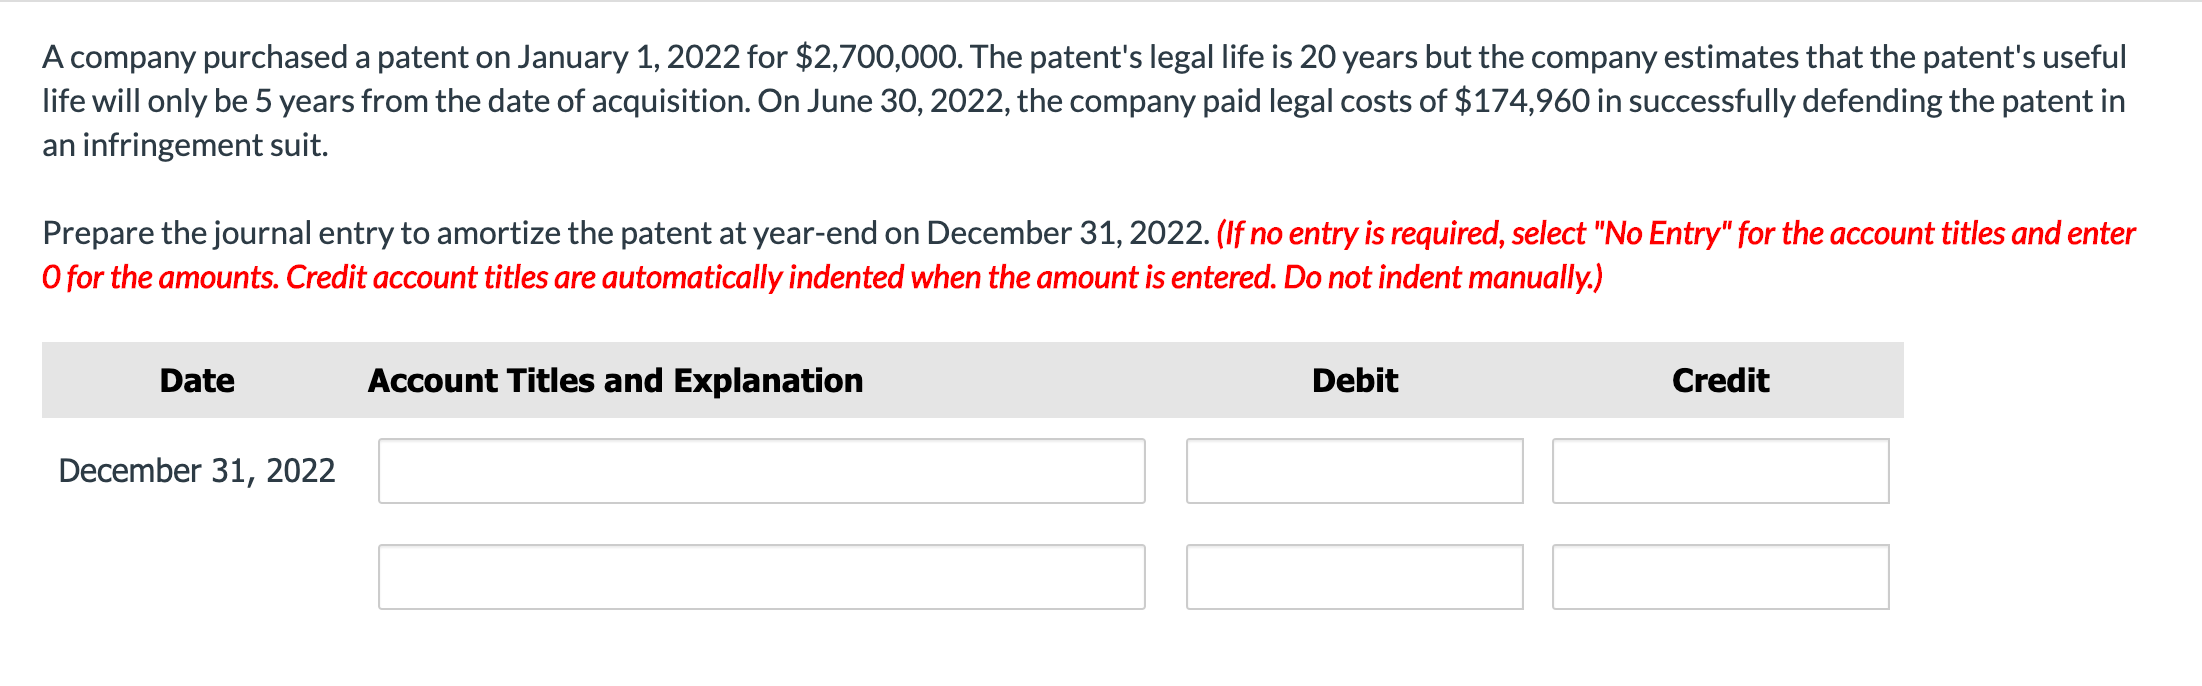
Task: Click the second row Debit amount field
Action: click(x=1354, y=576)
